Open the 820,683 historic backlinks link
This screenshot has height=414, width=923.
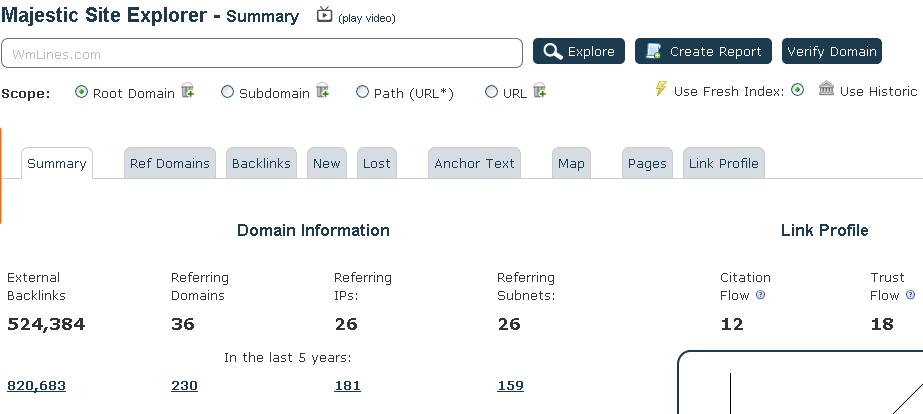(36, 386)
